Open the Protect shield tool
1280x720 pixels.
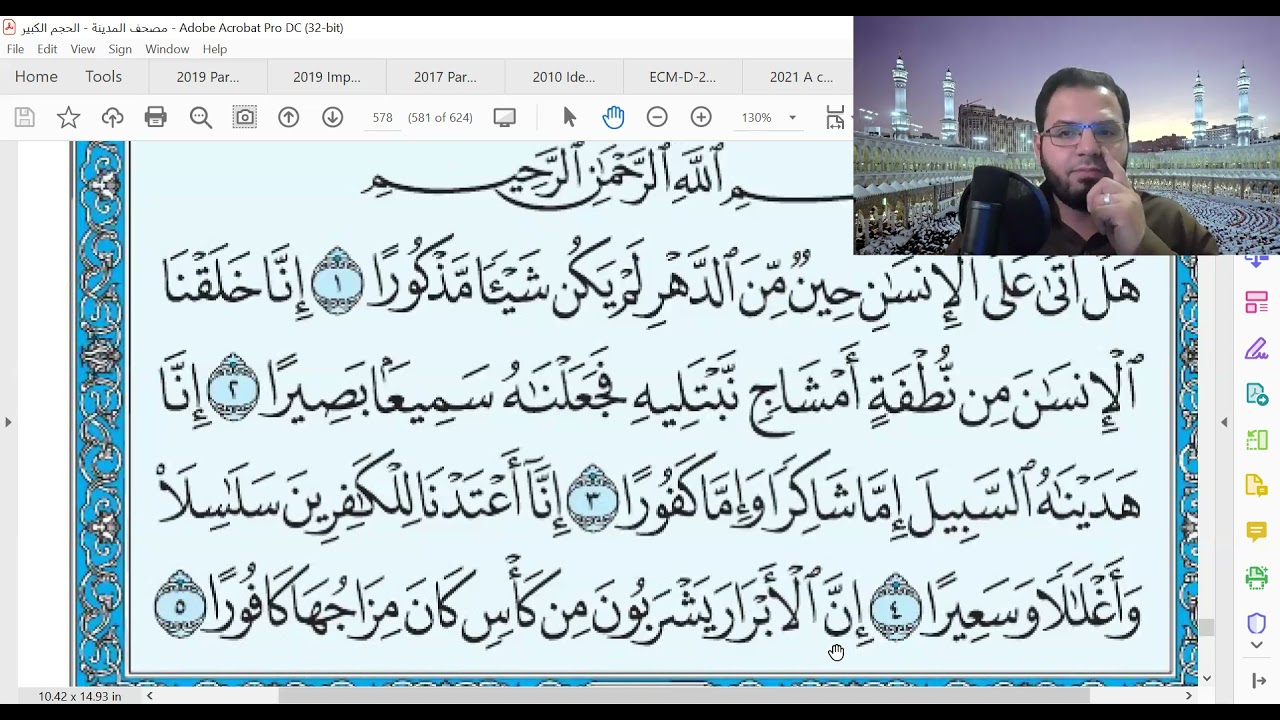(1257, 623)
